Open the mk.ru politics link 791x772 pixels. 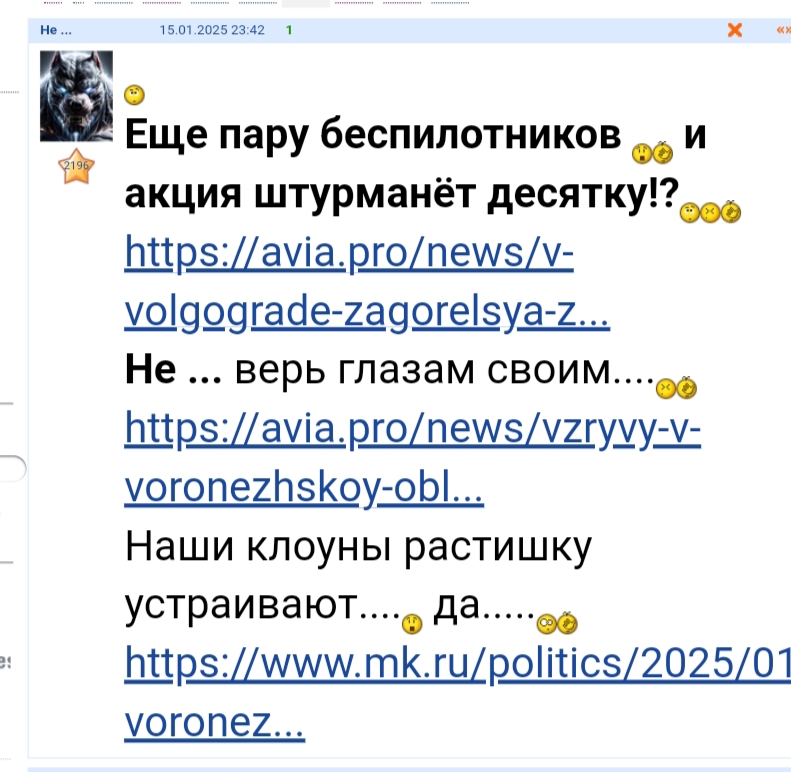[458, 692]
